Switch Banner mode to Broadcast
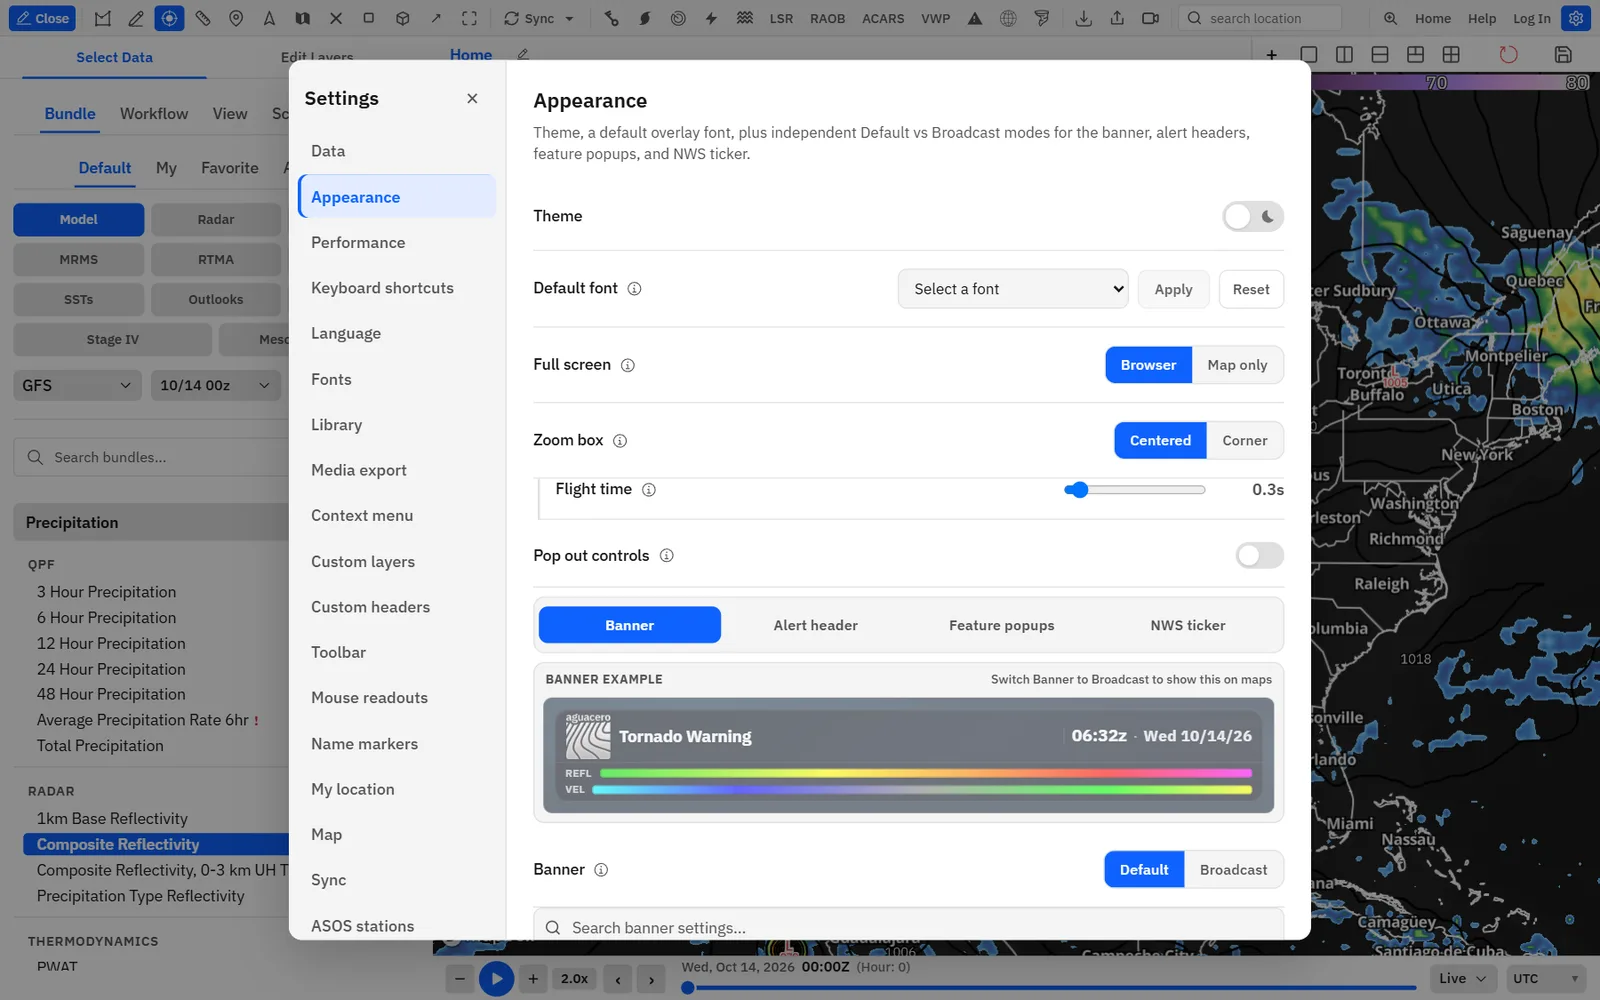The height and width of the screenshot is (1000, 1600). (1233, 870)
